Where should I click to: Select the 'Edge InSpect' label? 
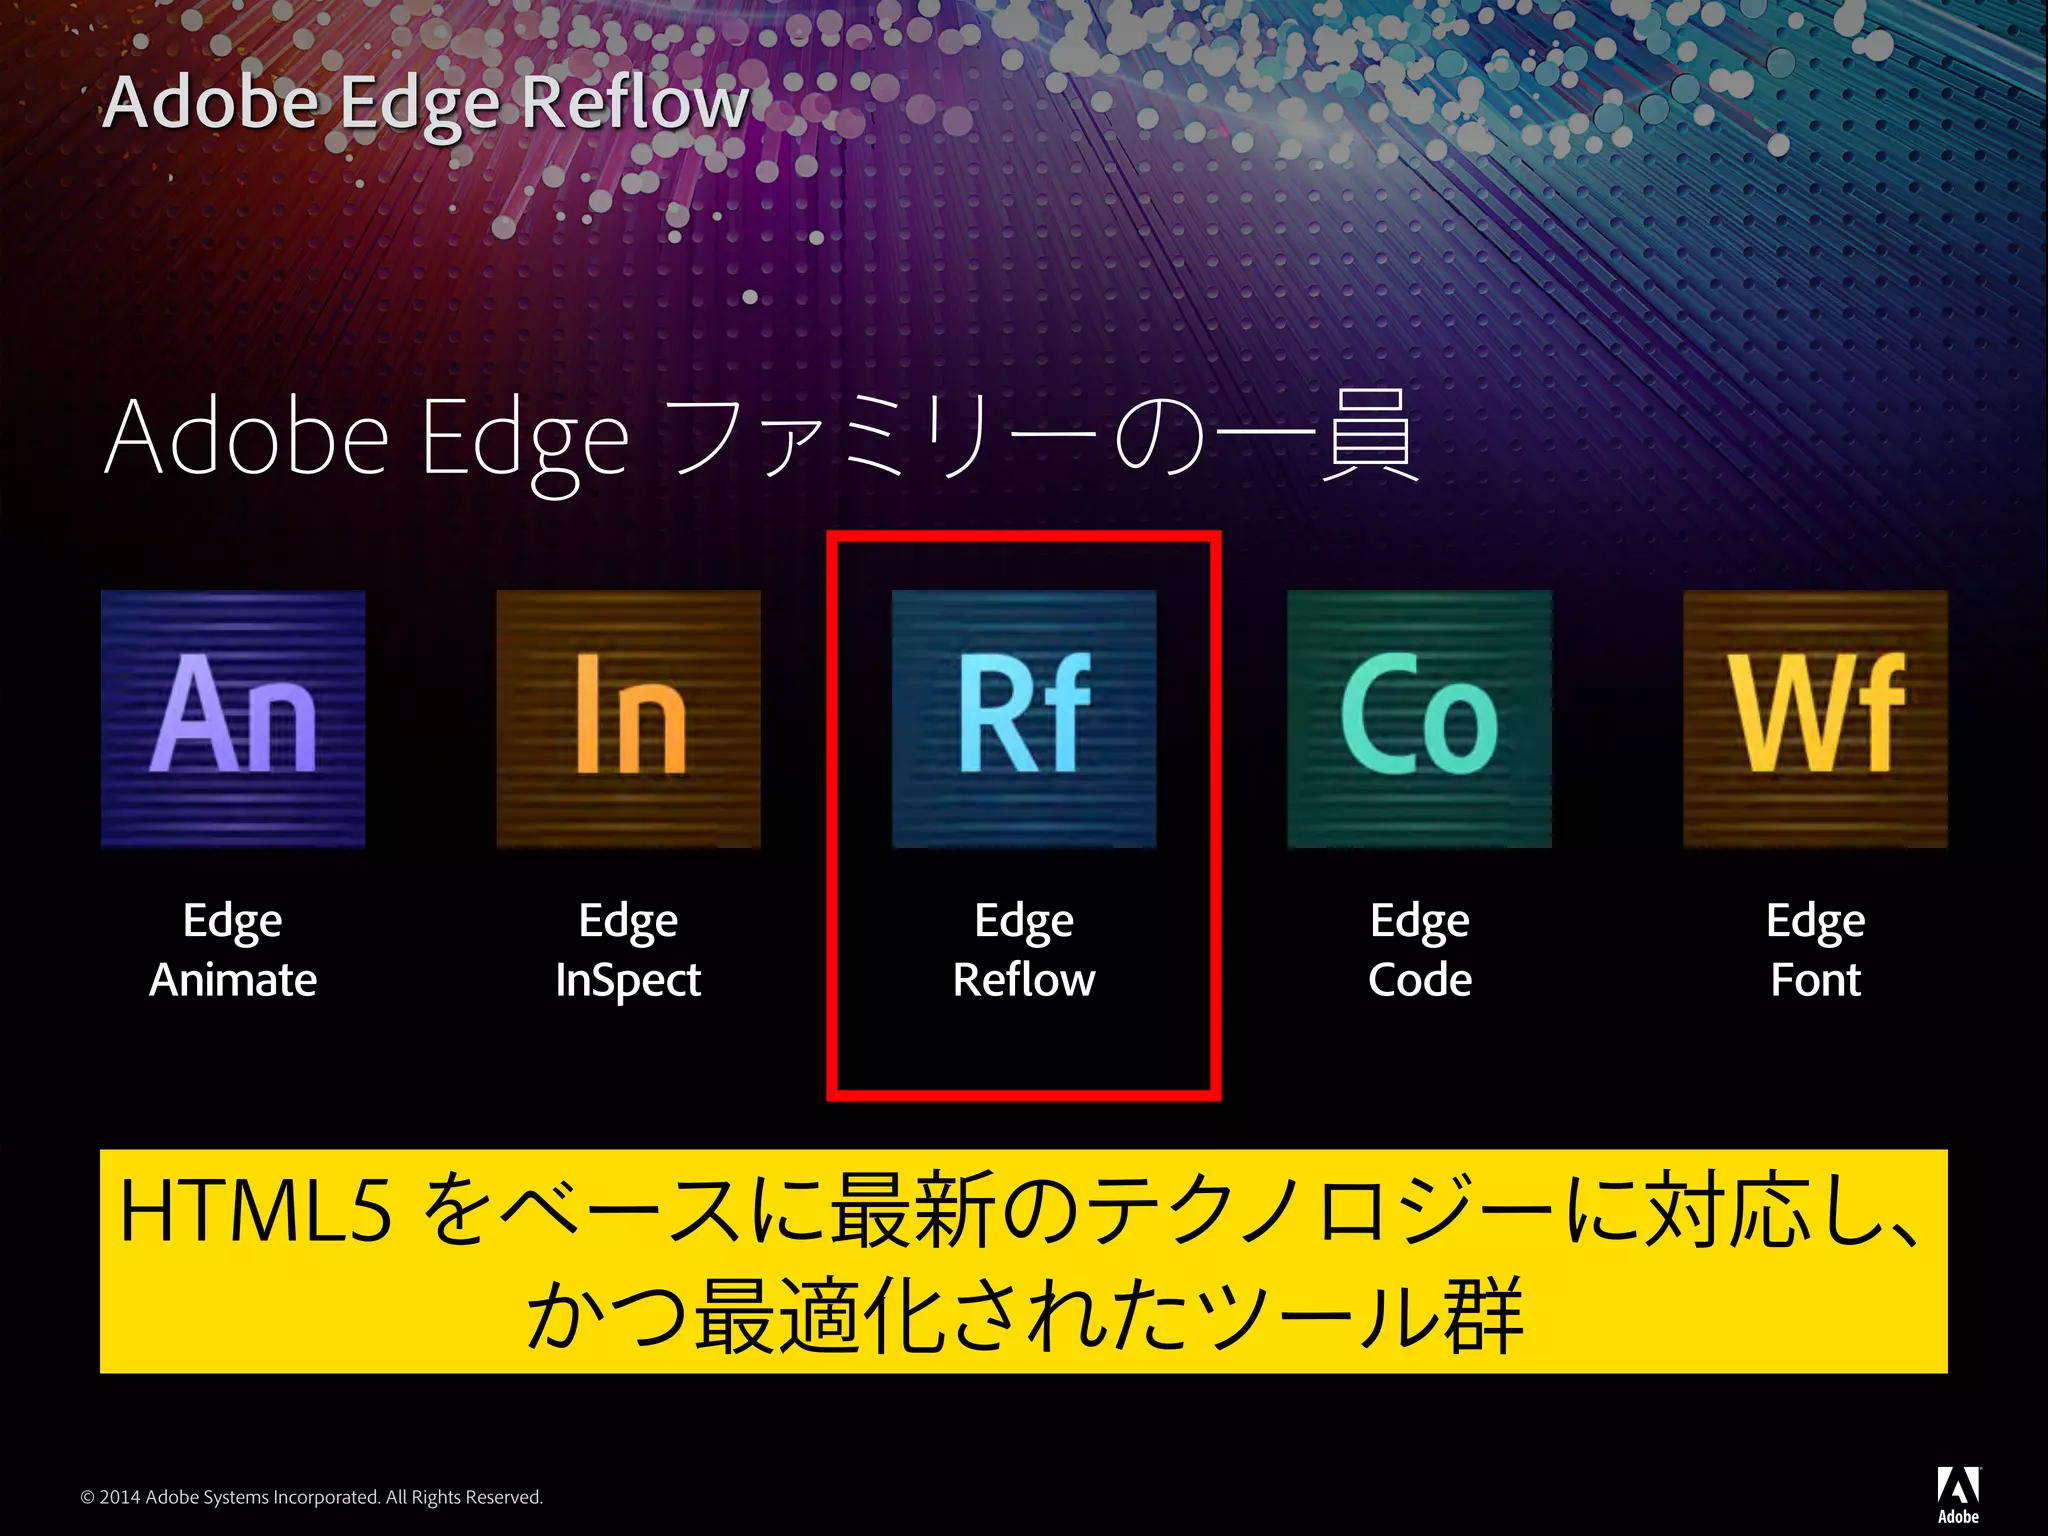[x=628, y=950]
